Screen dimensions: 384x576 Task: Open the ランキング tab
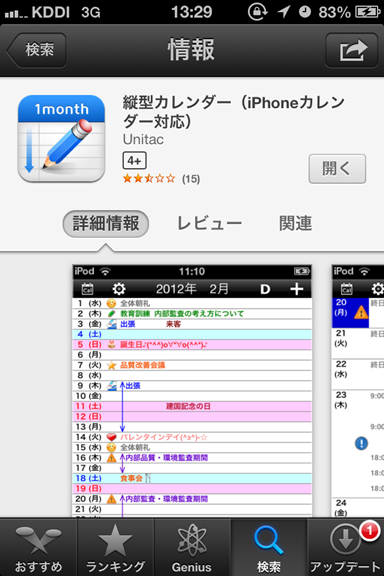coord(115,547)
